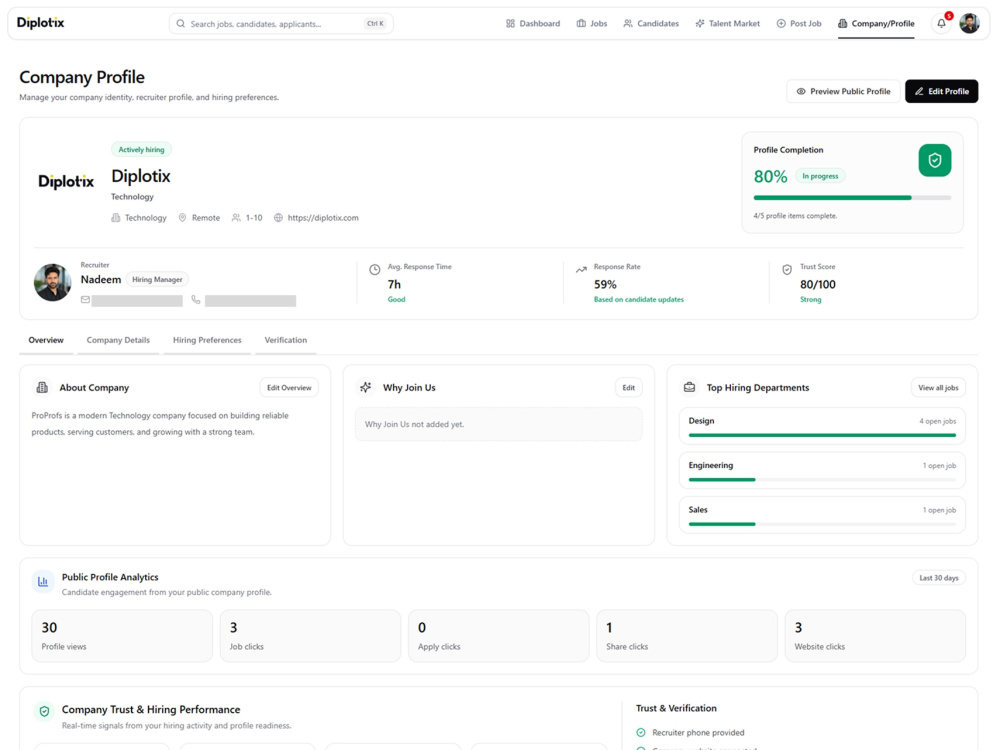The width and height of the screenshot is (1000, 750).
Task: Click the About Company building icon
Action: coord(42,387)
